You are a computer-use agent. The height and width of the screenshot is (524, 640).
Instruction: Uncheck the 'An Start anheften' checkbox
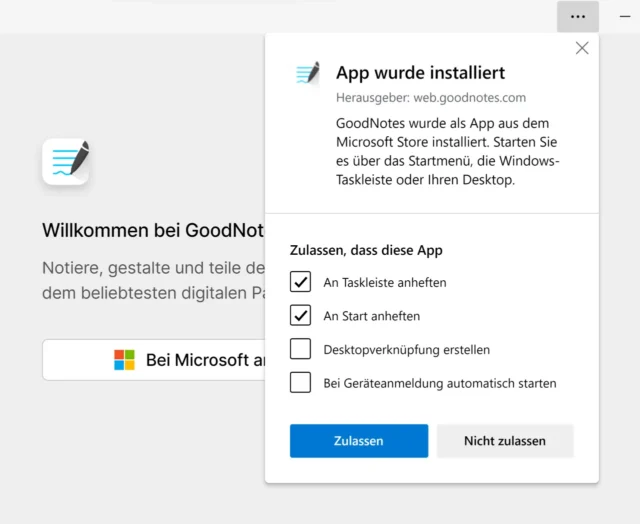pyautogui.click(x=300, y=316)
